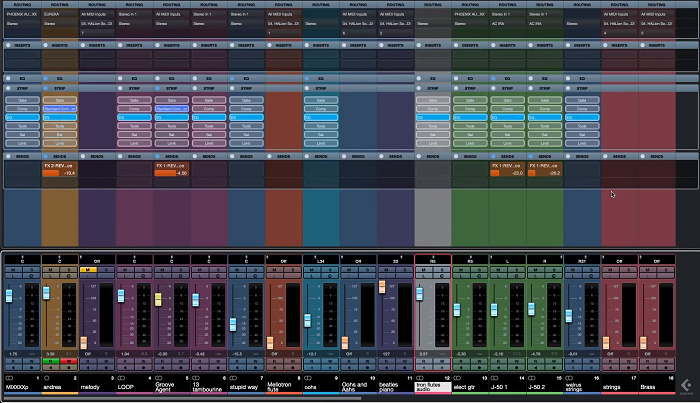Screen dimensions: 700x403
Task: Solo the walrus strings channel
Action: pyautogui.click(x=591, y=270)
